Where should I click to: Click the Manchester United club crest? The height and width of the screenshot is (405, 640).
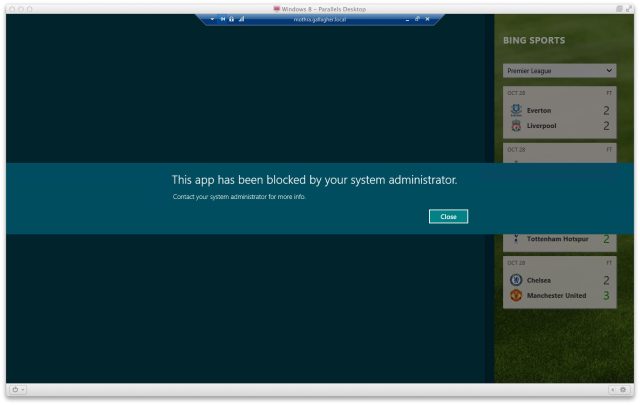pyautogui.click(x=516, y=295)
